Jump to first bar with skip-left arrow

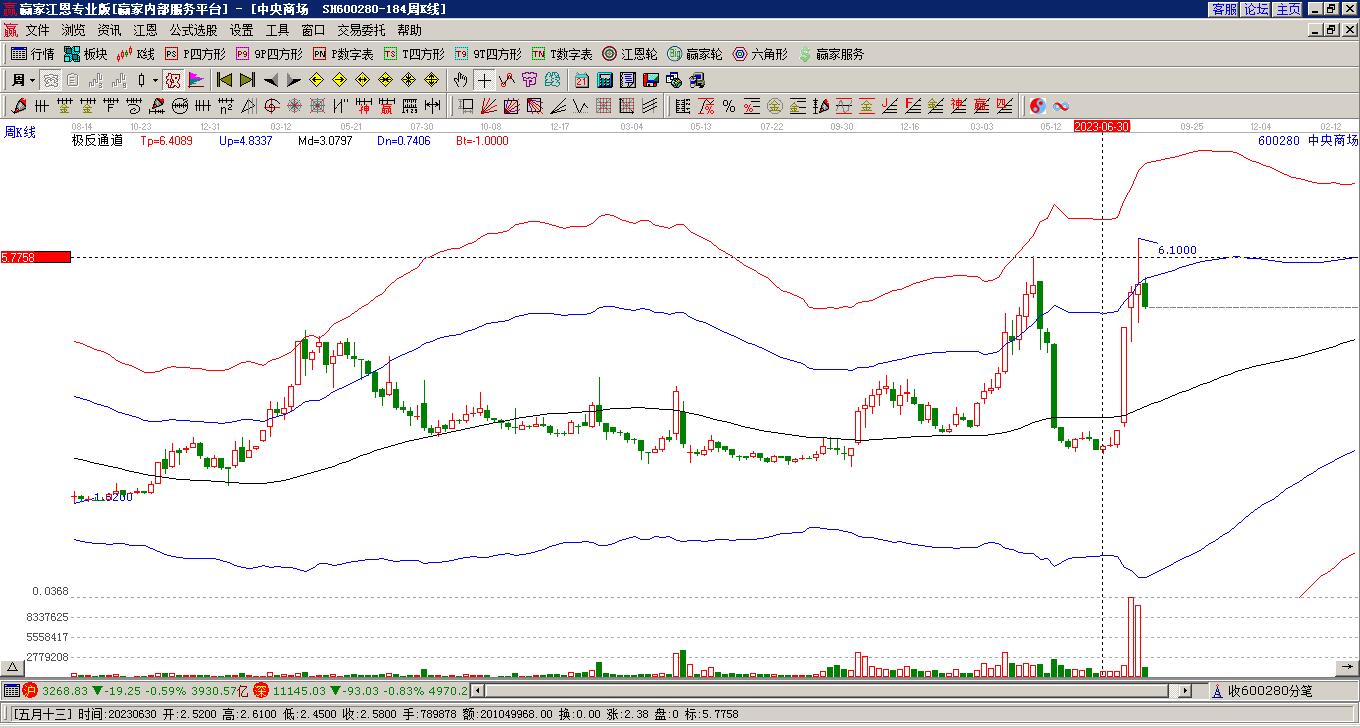pos(225,80)
